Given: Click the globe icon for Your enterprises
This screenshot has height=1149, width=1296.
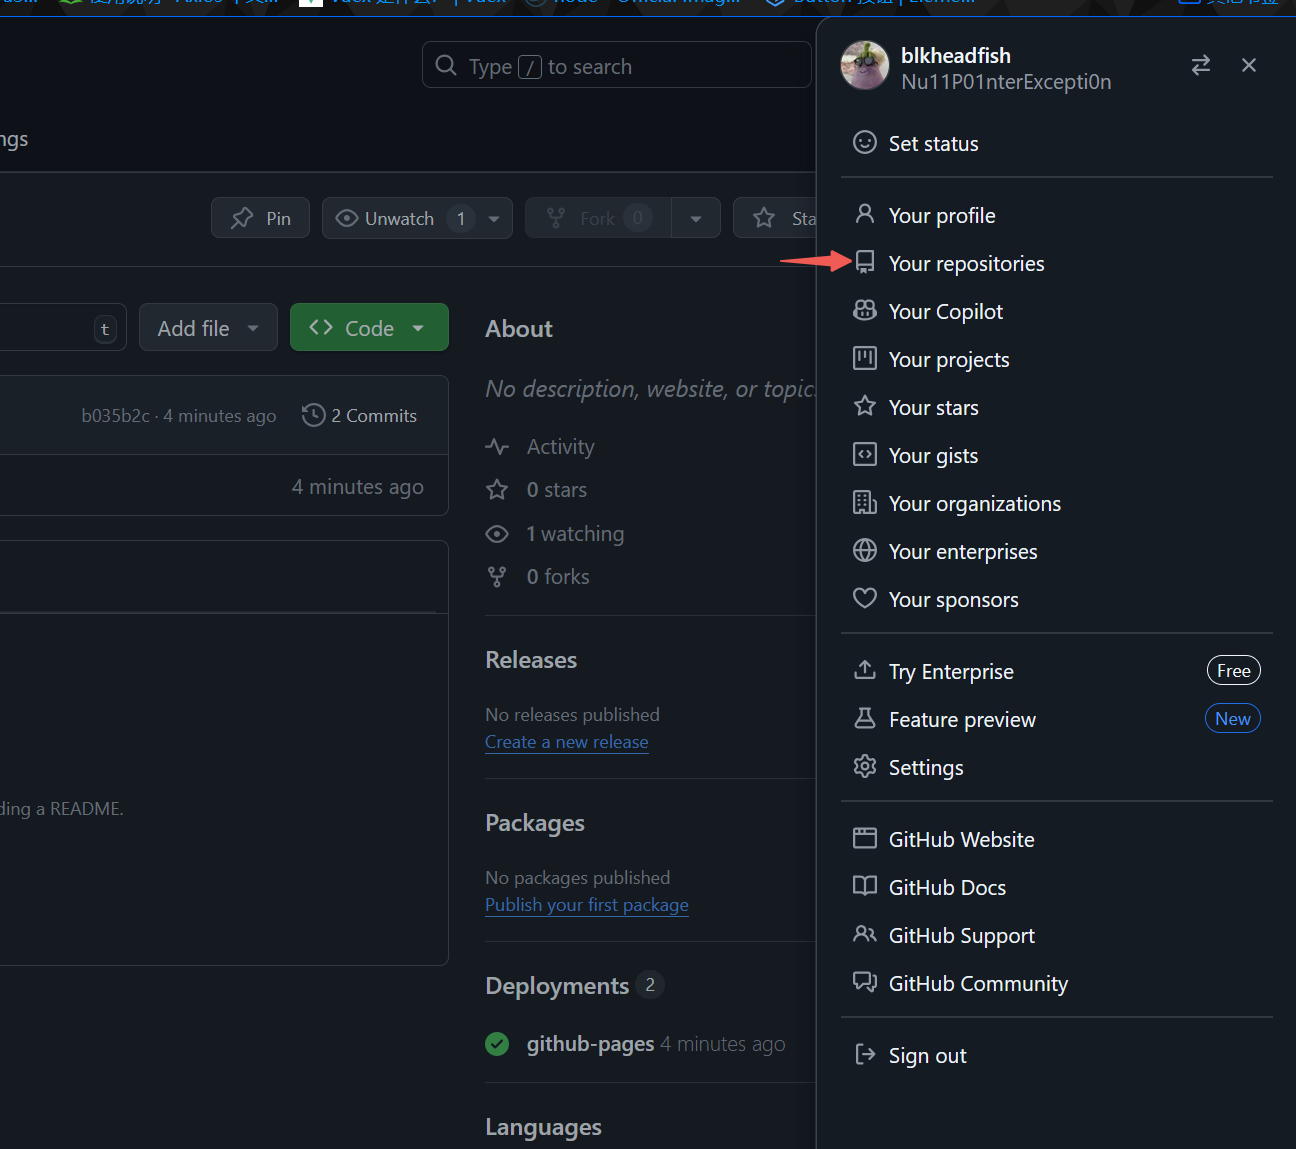Looking at the screenshot, I should [x=865, y=551].
